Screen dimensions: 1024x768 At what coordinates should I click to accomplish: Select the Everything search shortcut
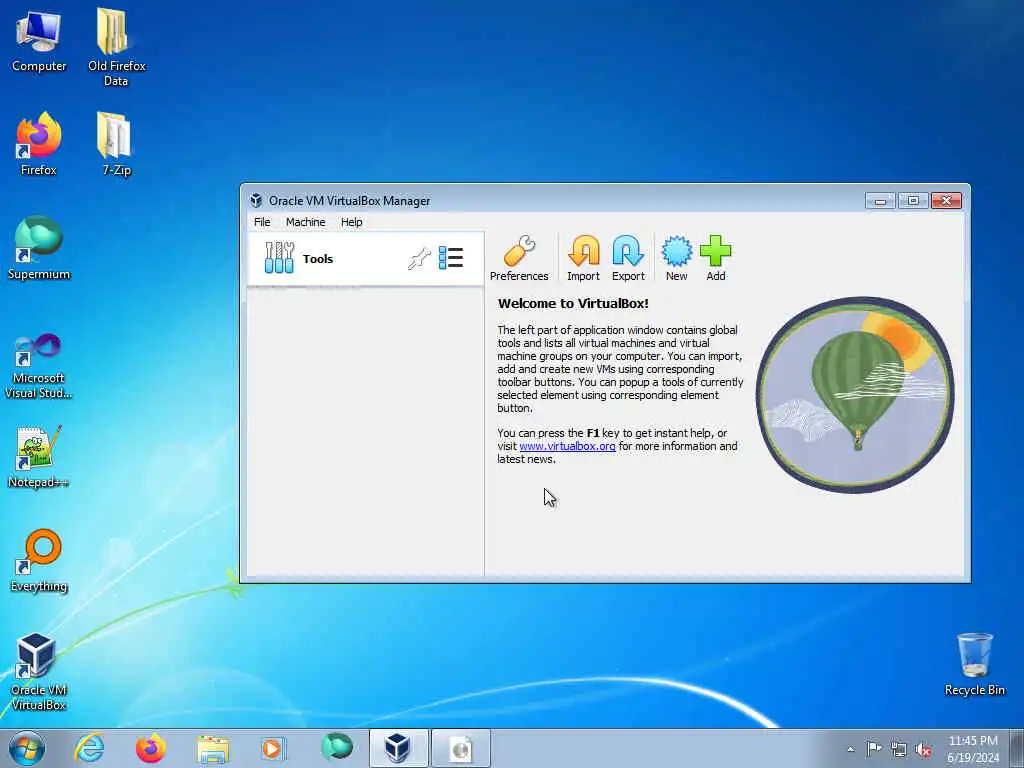[x=39, y=560]
